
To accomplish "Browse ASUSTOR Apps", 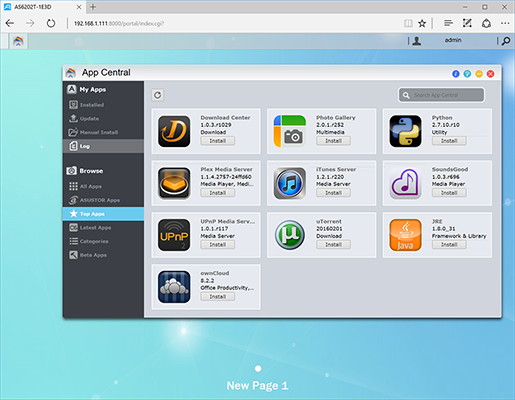I will tap(103, 200).
